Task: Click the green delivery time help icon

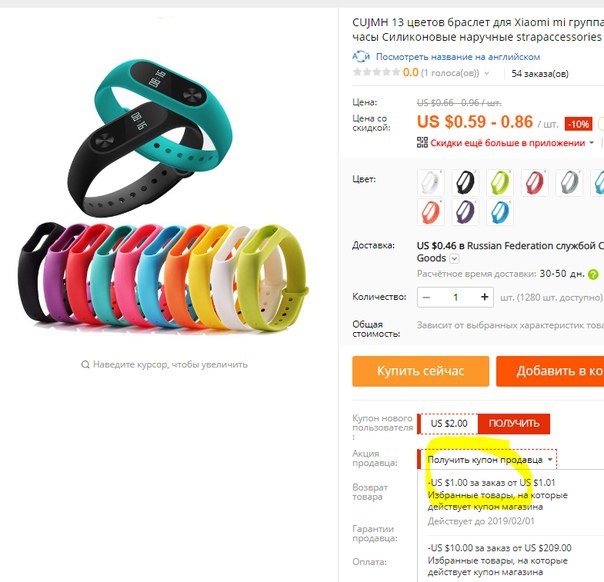Action: coord(593,275)
